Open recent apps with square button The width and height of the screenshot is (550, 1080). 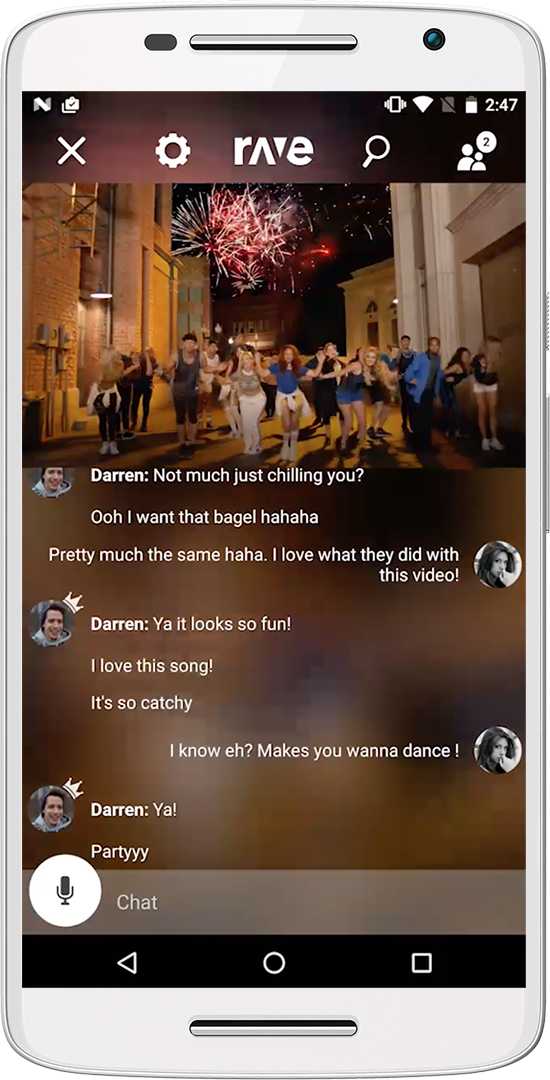pos(421,962)
